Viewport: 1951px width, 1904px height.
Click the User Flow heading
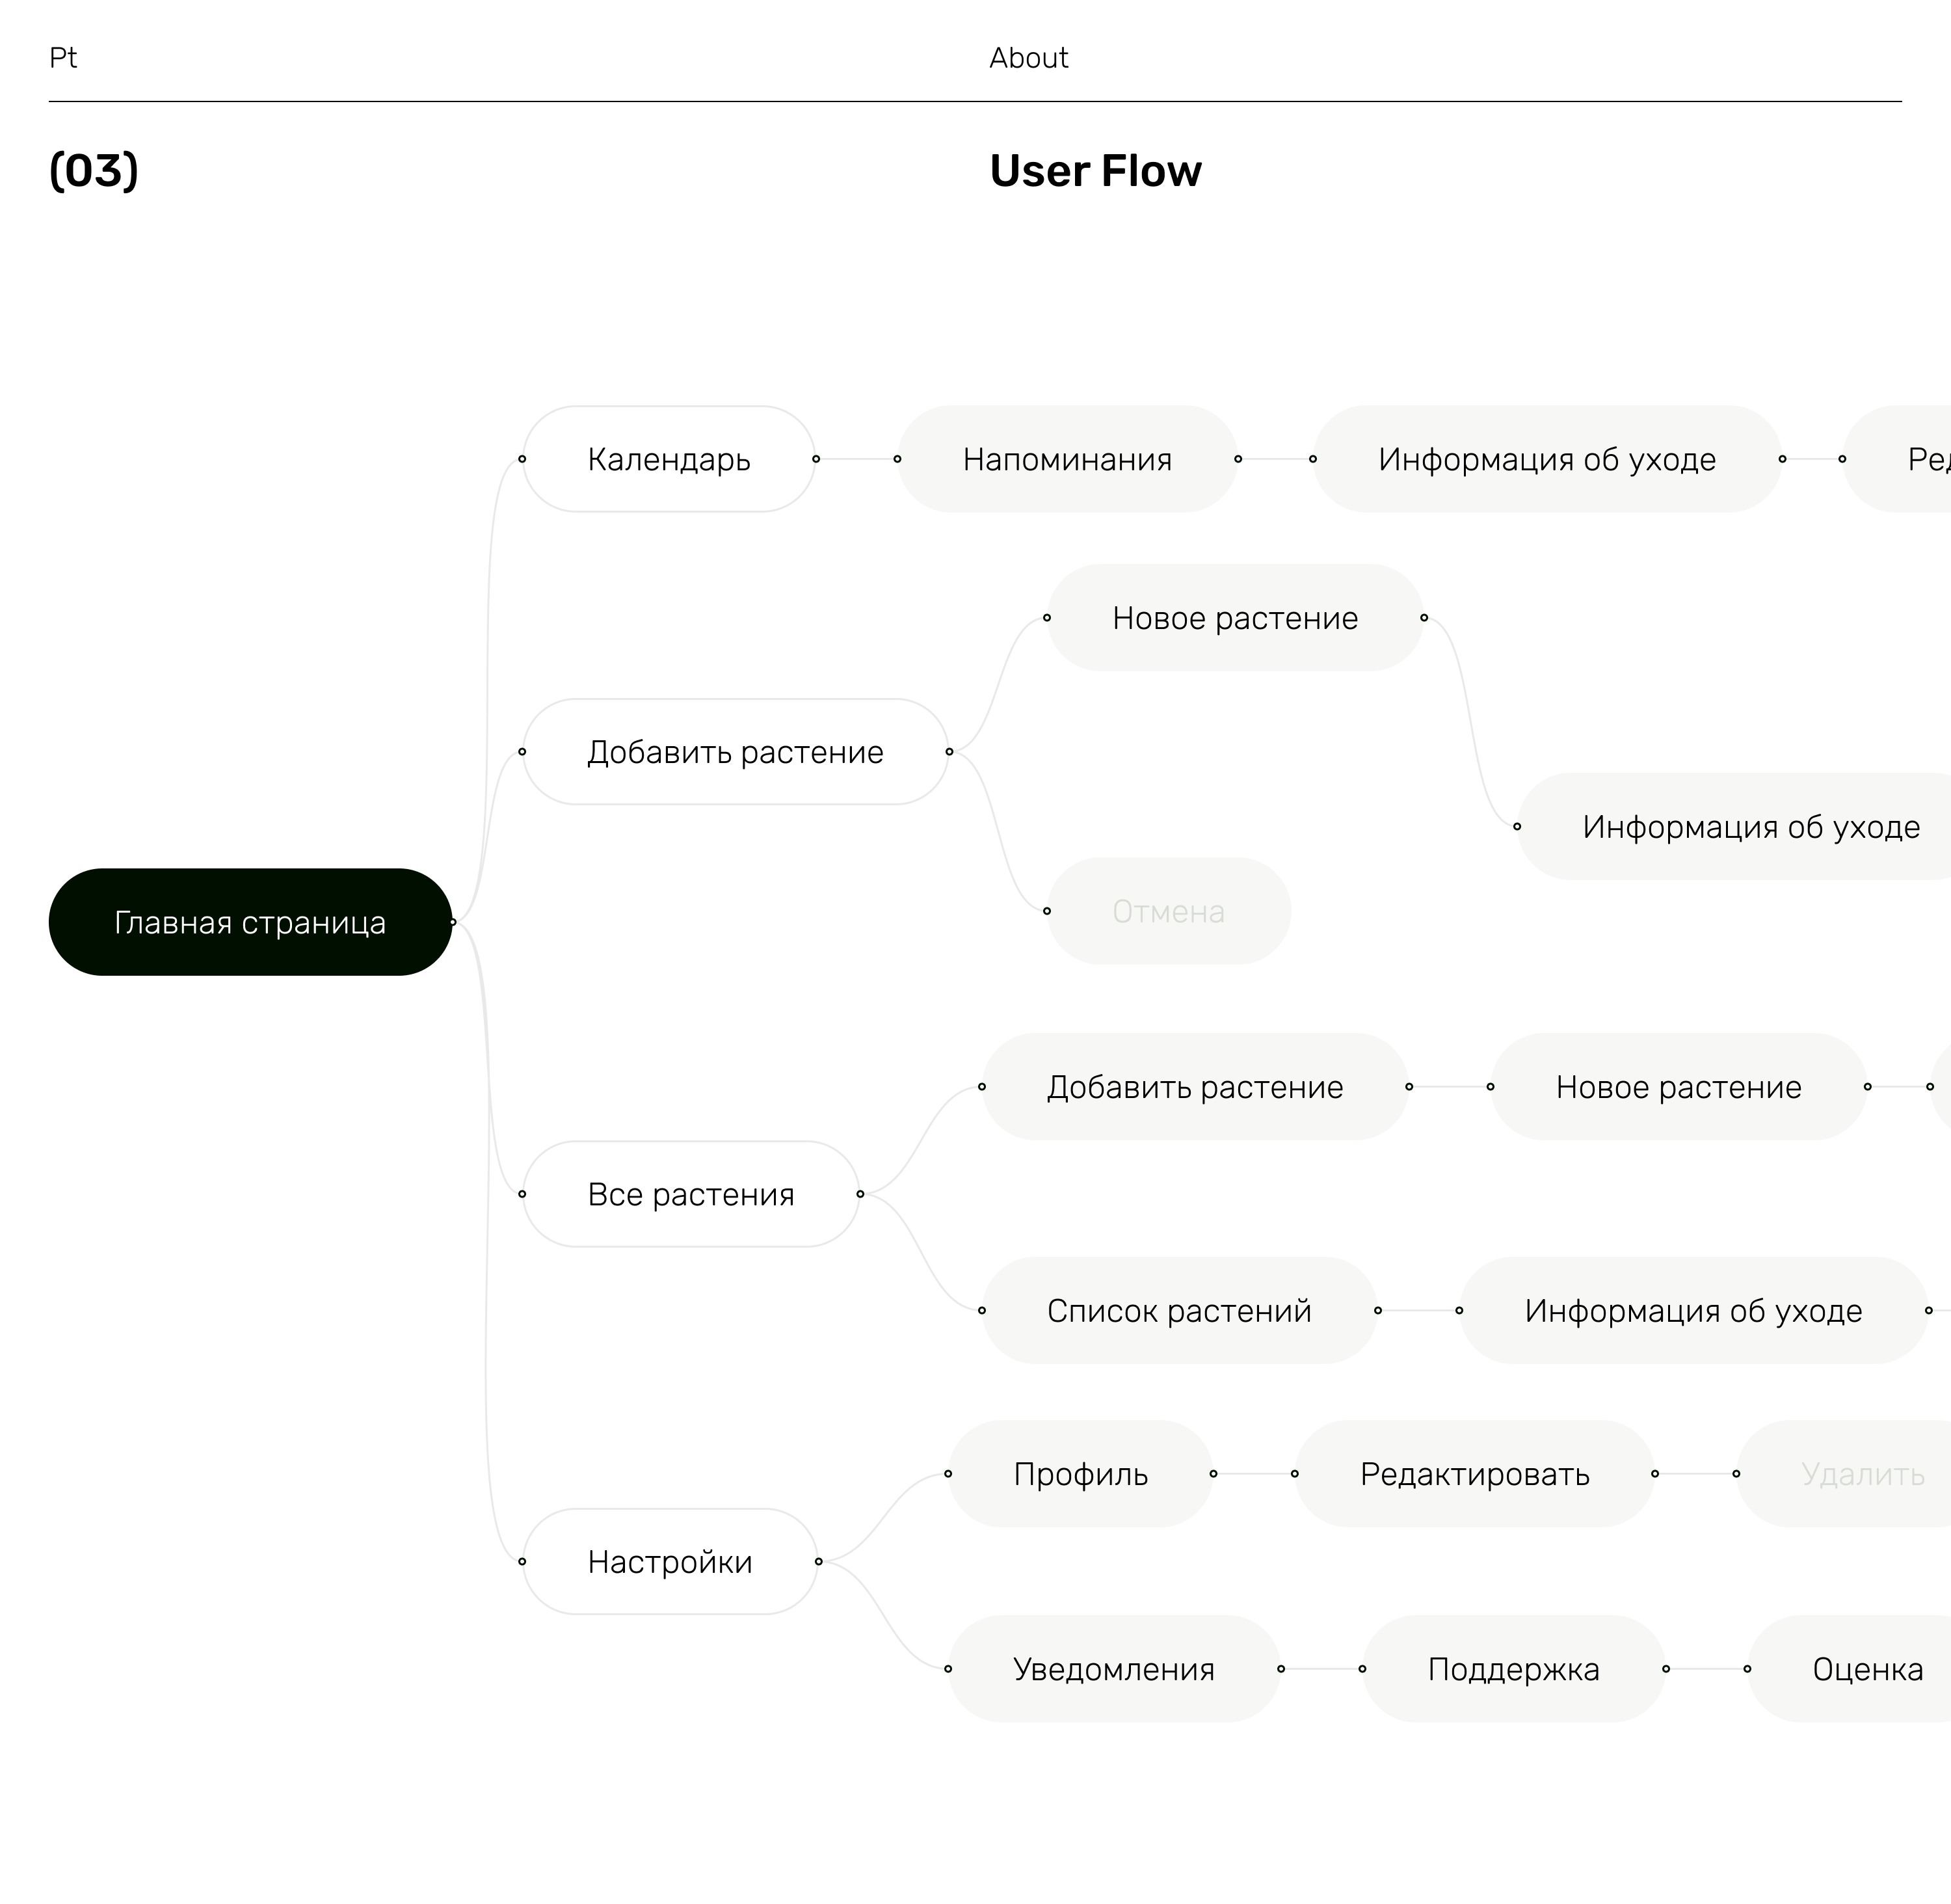(x=1095, y=171)
